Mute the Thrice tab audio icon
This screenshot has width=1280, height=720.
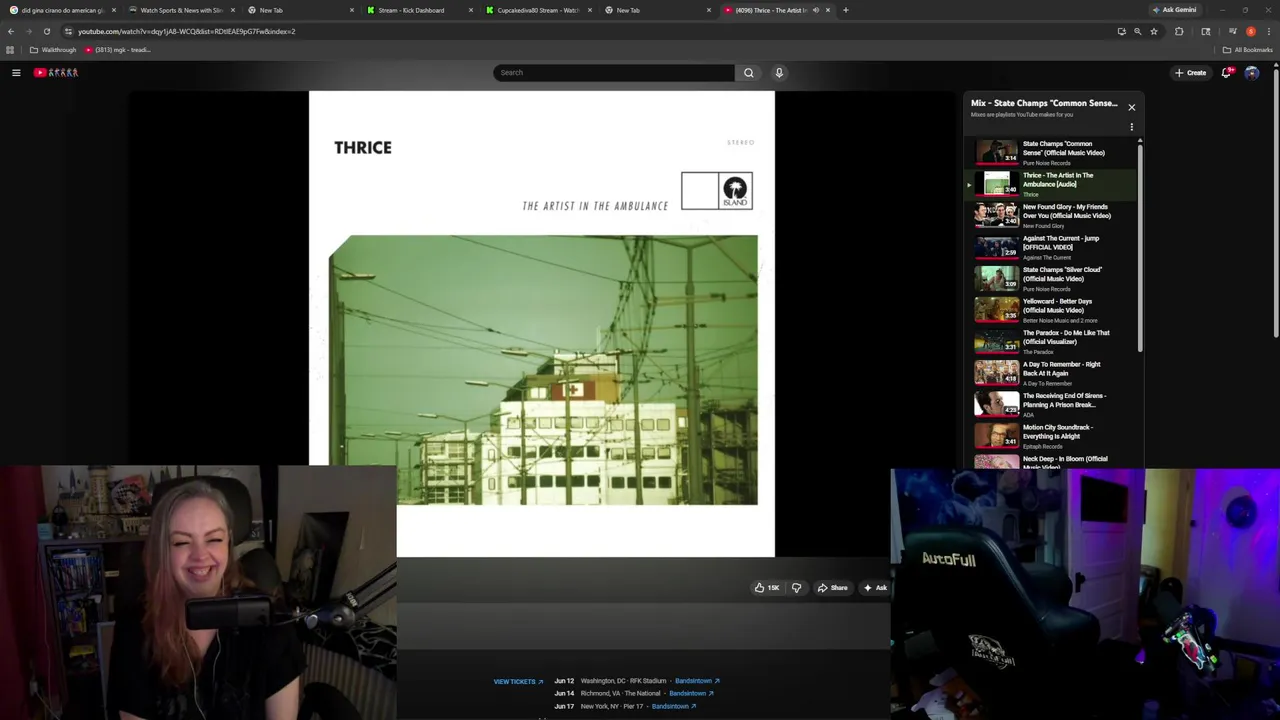(x=816, y=10)
